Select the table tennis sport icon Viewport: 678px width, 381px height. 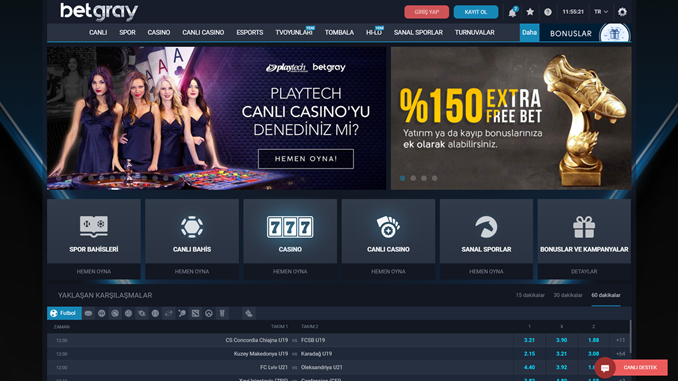point(182,313)
